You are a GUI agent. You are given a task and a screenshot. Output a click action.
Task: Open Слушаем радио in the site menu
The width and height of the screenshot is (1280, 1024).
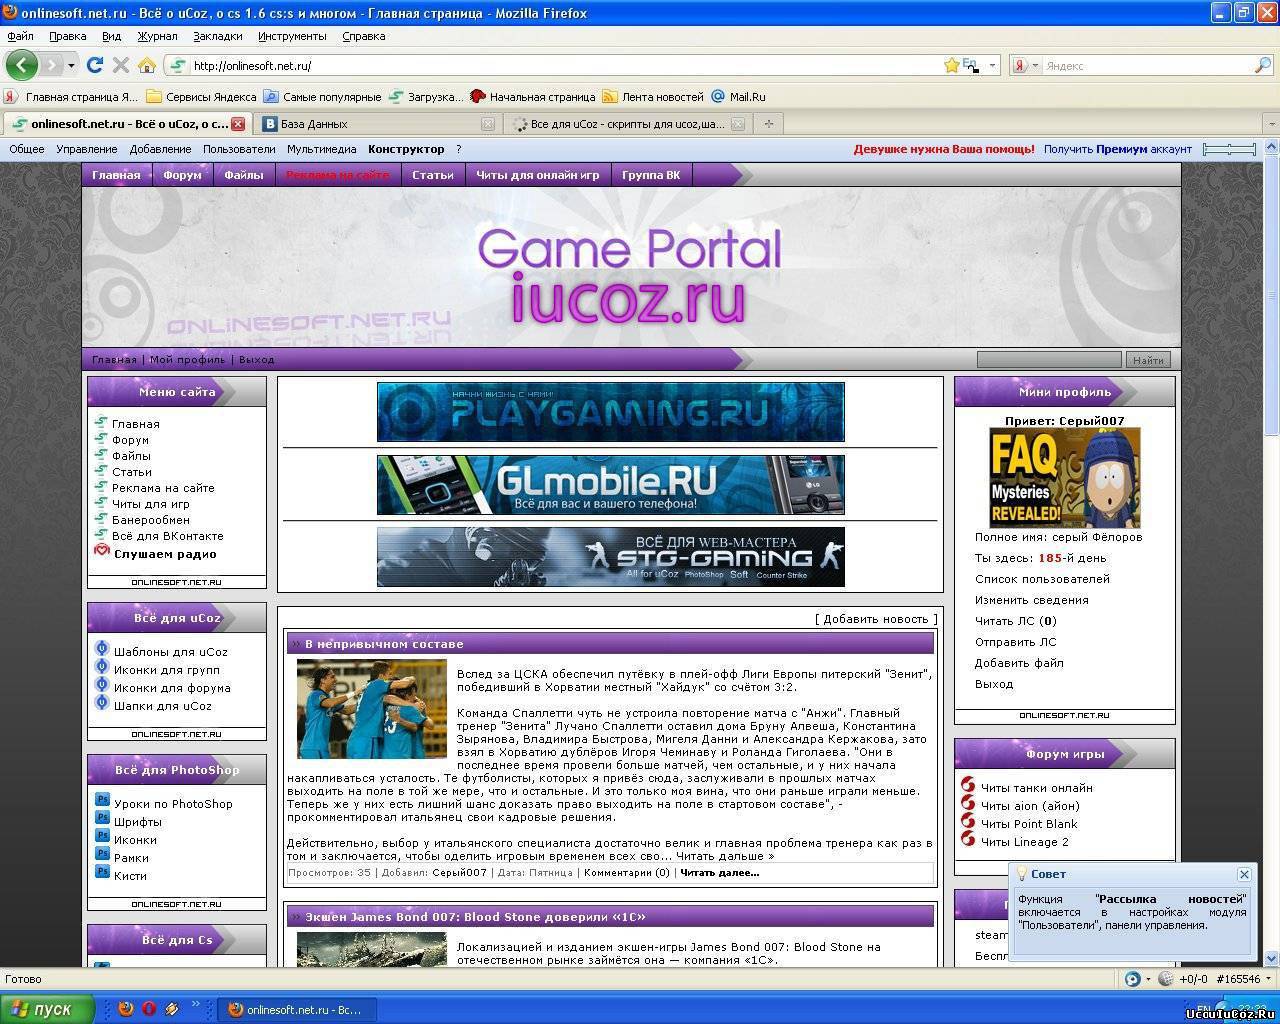[x=165, y=554]
